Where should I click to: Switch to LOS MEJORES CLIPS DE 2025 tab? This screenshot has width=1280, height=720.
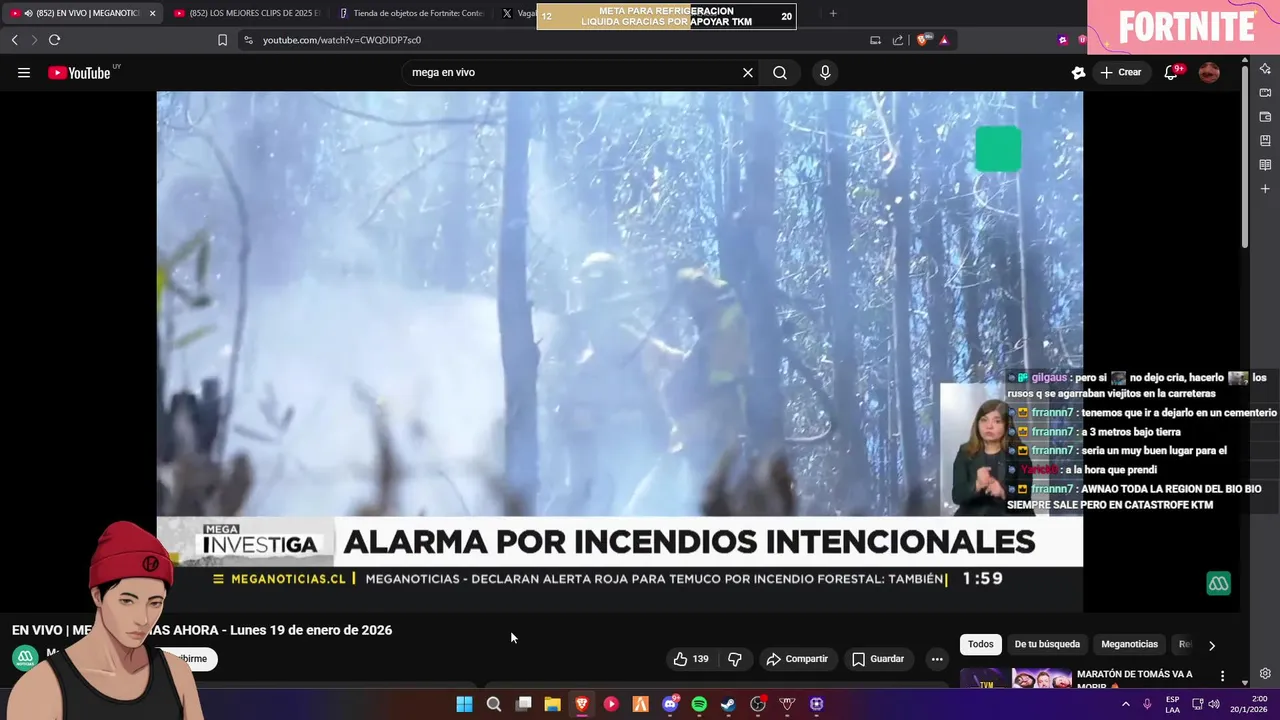(246, 14)
